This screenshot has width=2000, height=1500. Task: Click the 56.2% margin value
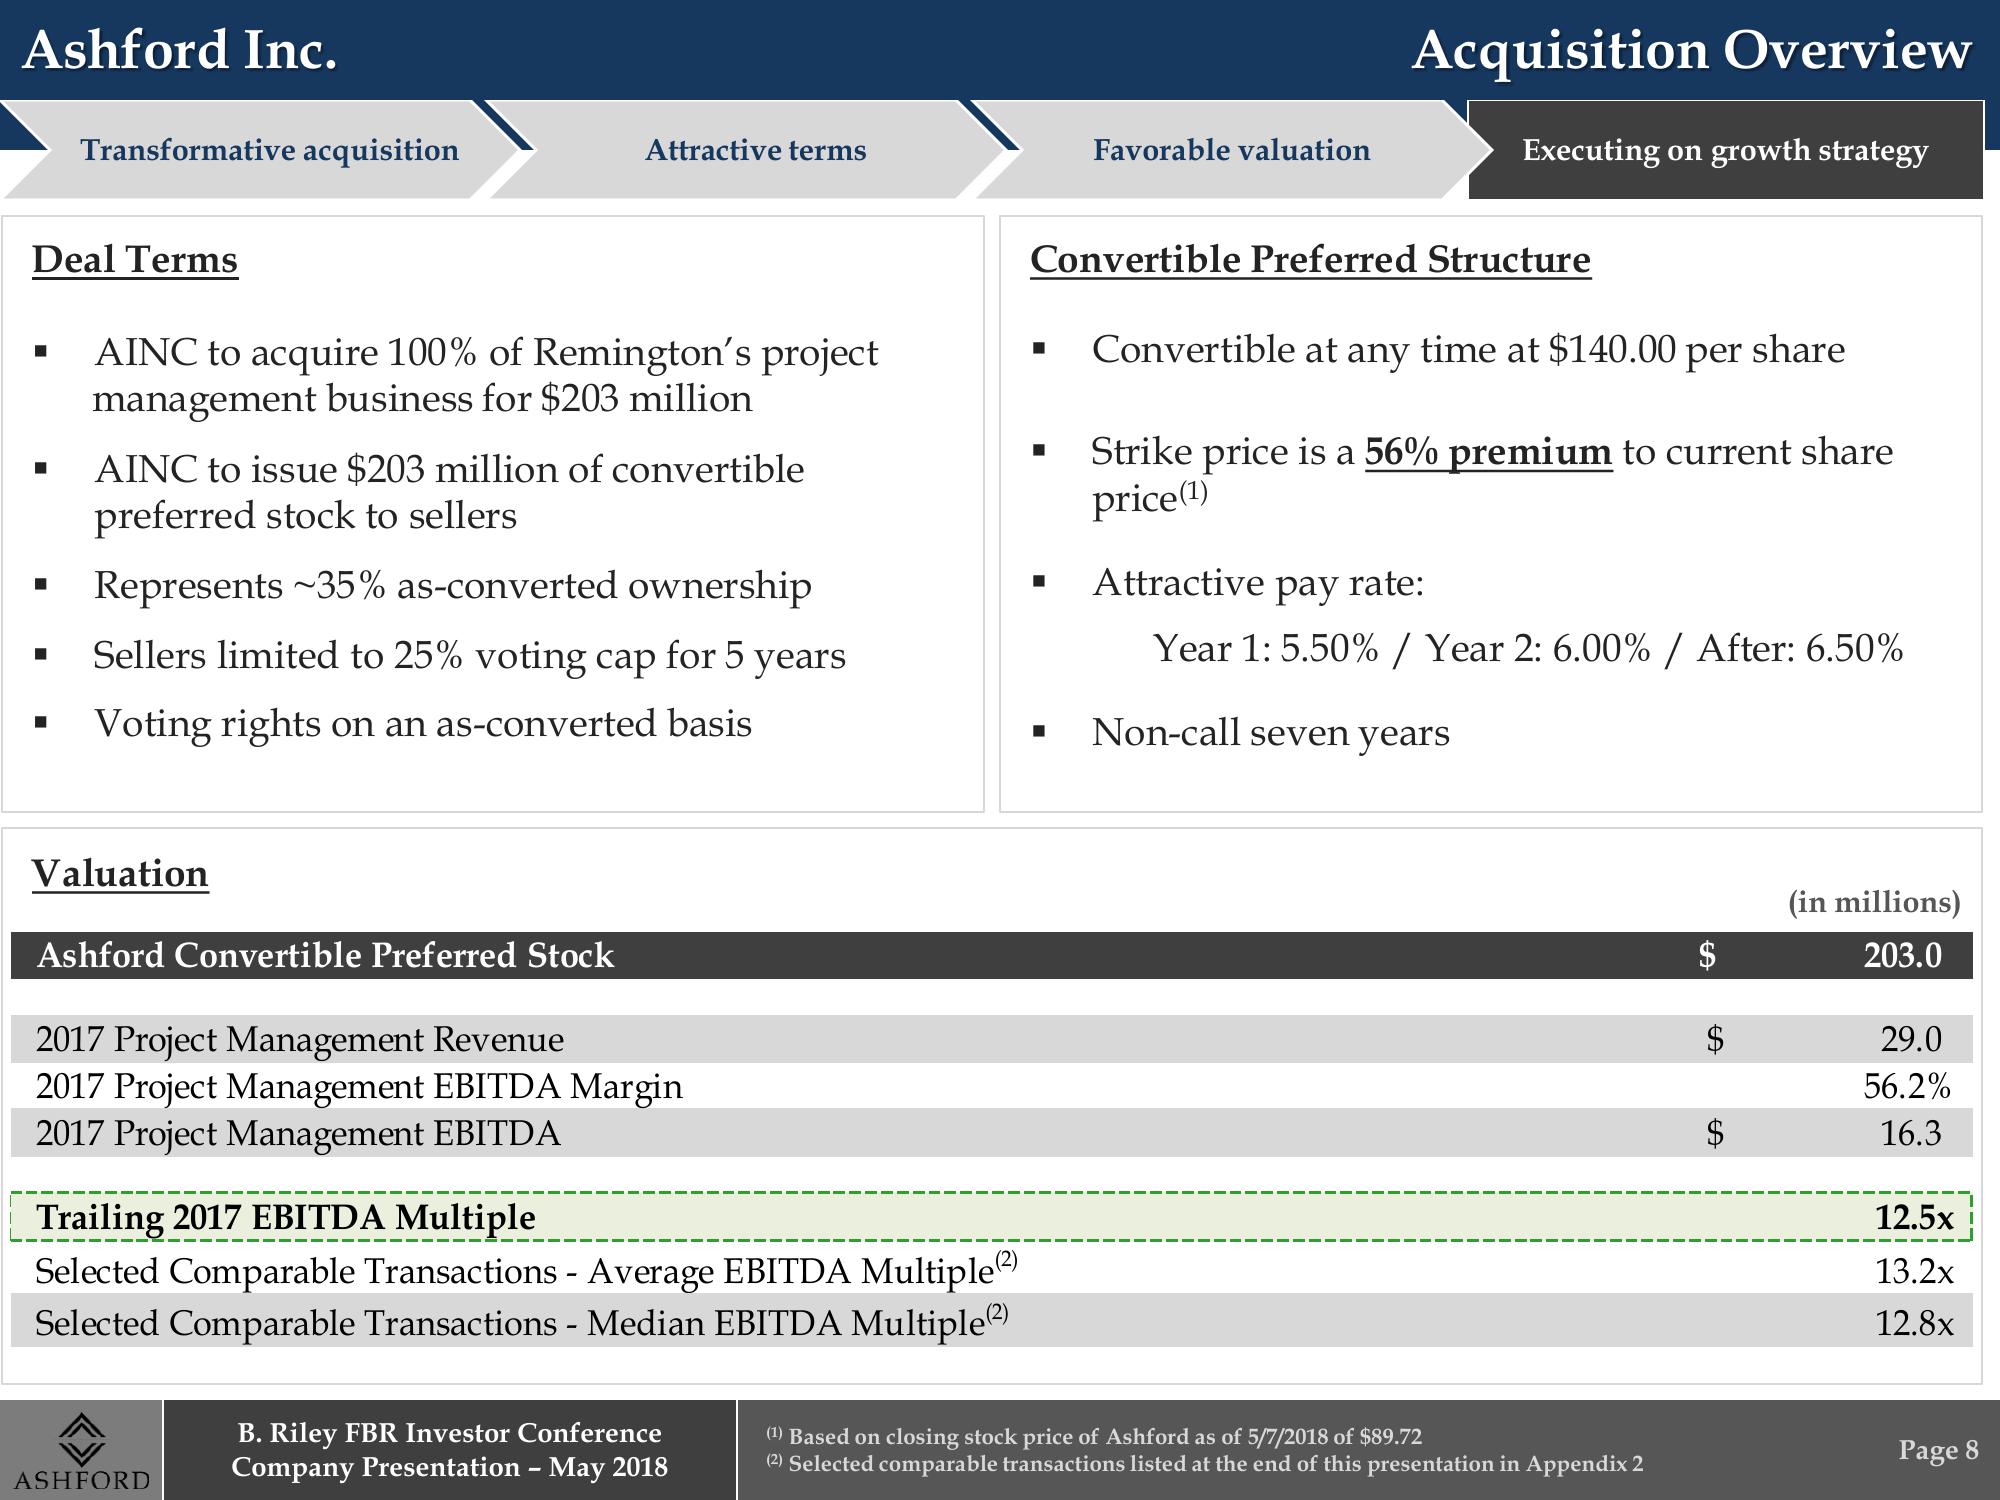click(x=1907, y=1087)
